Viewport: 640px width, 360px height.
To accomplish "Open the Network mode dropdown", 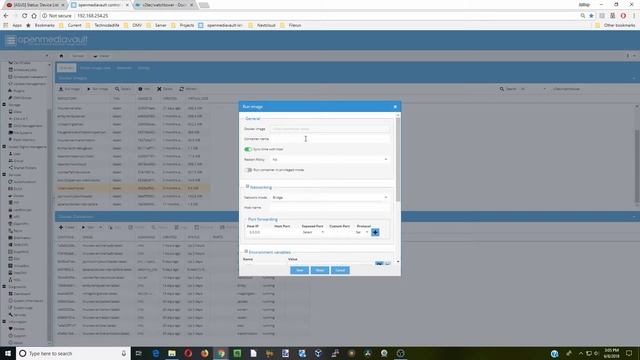I will [x=330, y=198].
